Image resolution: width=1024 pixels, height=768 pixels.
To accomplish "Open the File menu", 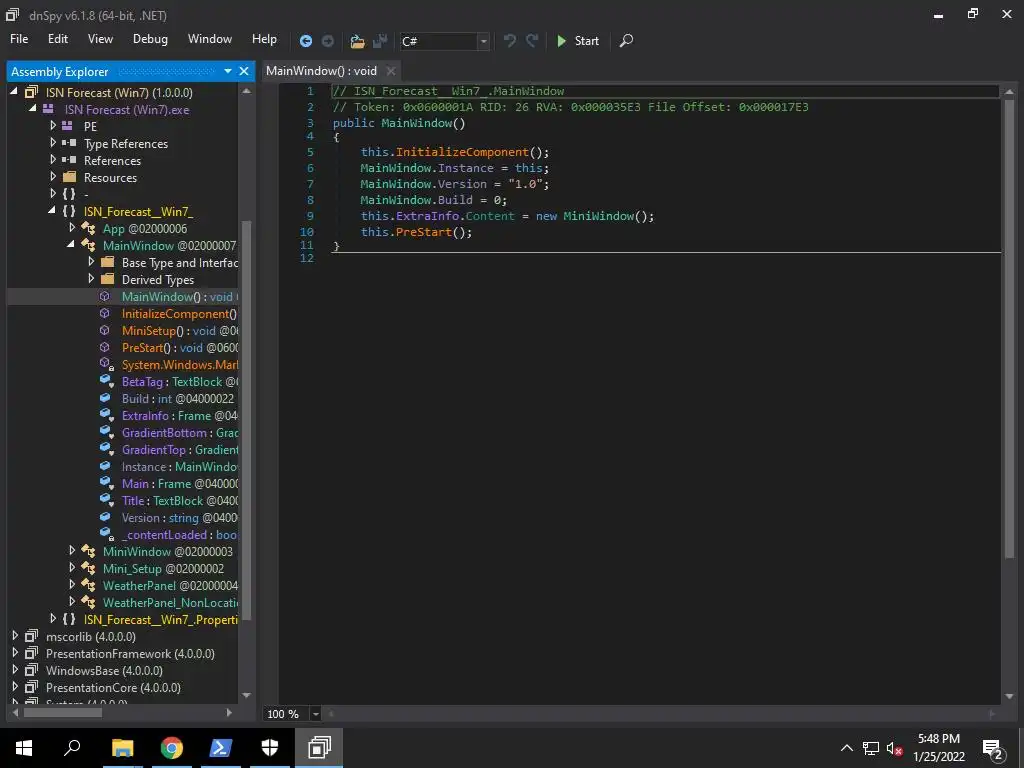I will (x=19, y=39).
